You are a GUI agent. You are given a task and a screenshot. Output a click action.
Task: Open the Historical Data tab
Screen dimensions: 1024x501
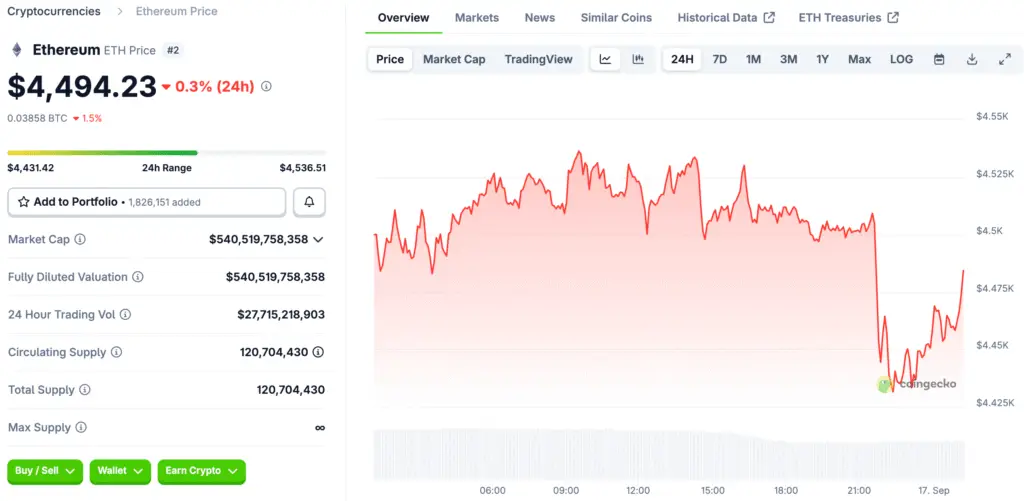point(726,18)
